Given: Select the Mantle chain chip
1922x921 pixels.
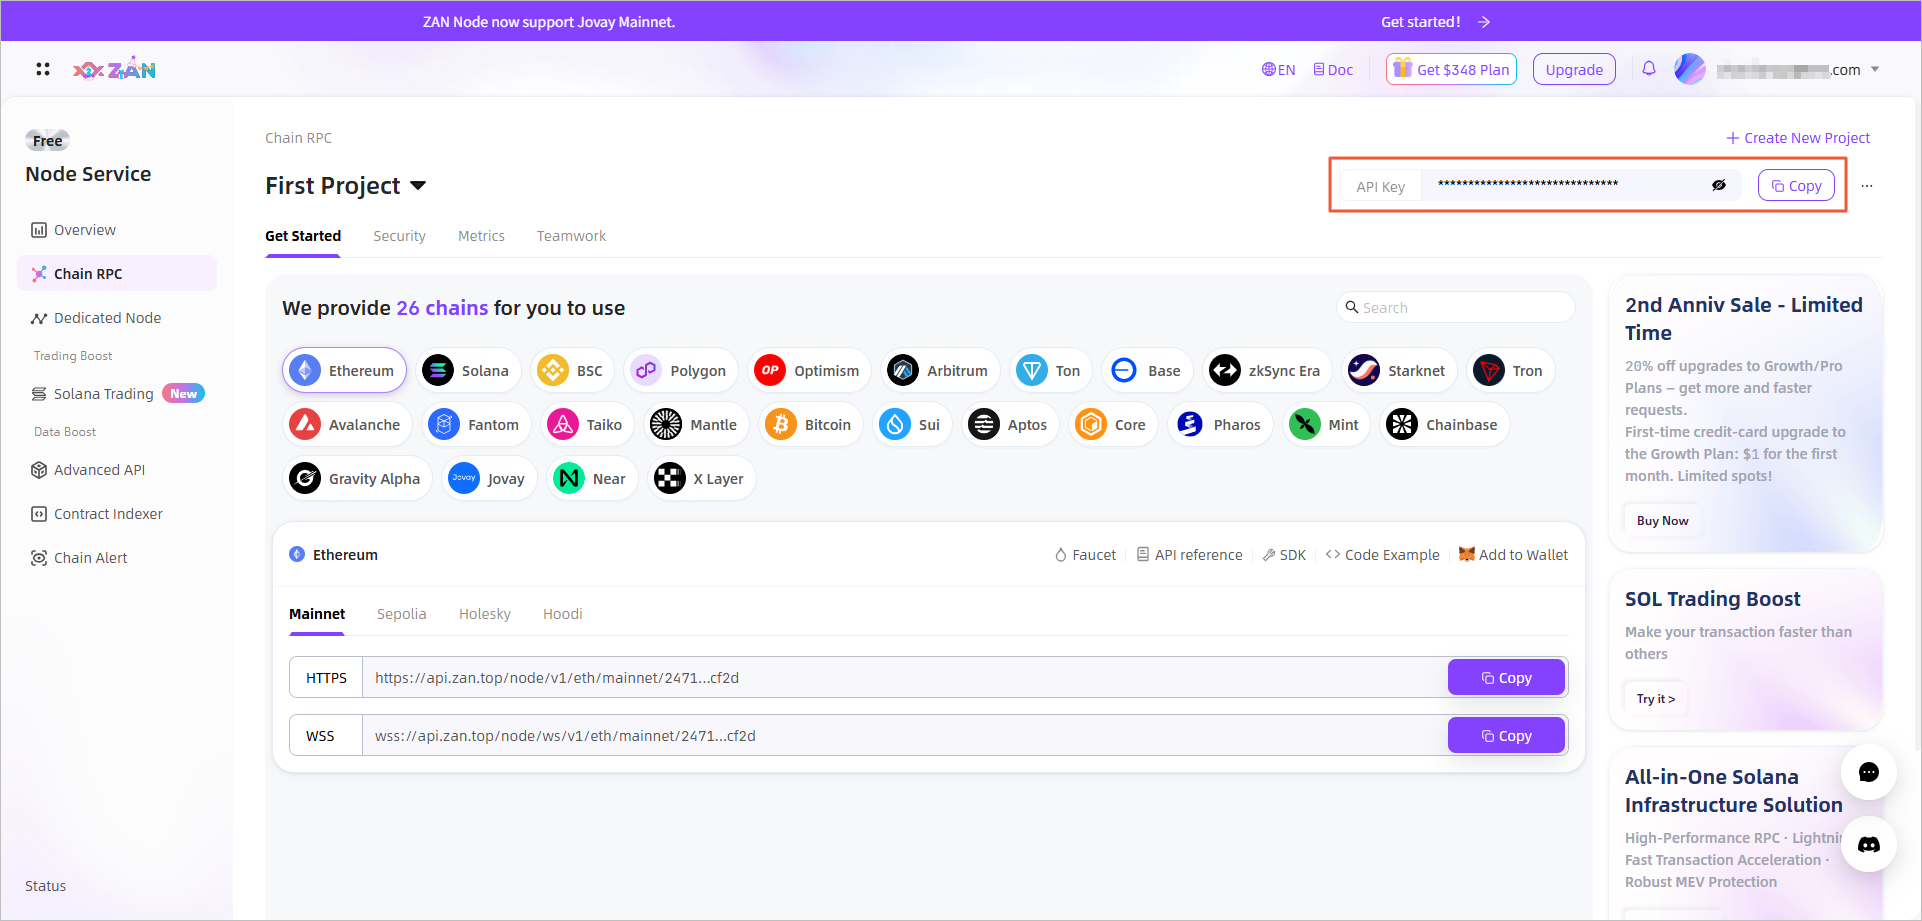Looking at the screenshot, I should coord(696,425).
